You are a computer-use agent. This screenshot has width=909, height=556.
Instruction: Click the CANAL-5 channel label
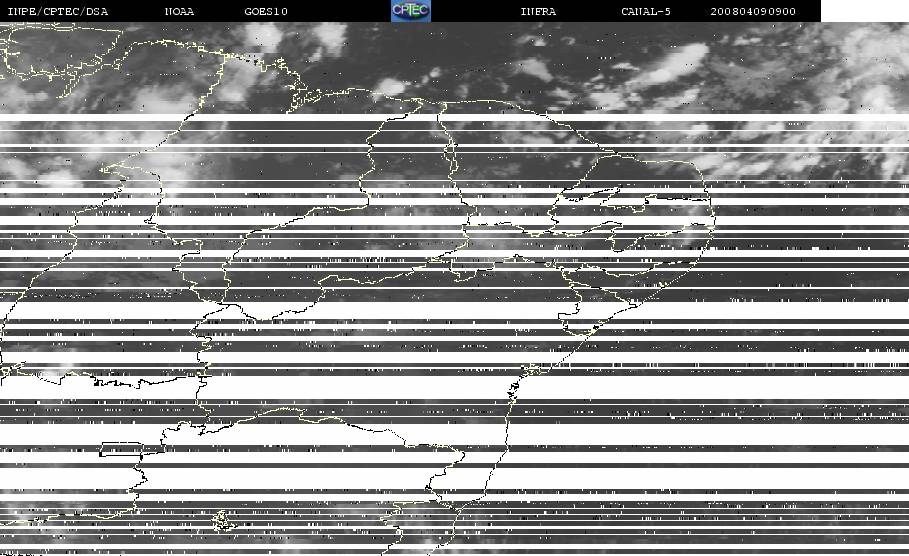tap(646, 11)
